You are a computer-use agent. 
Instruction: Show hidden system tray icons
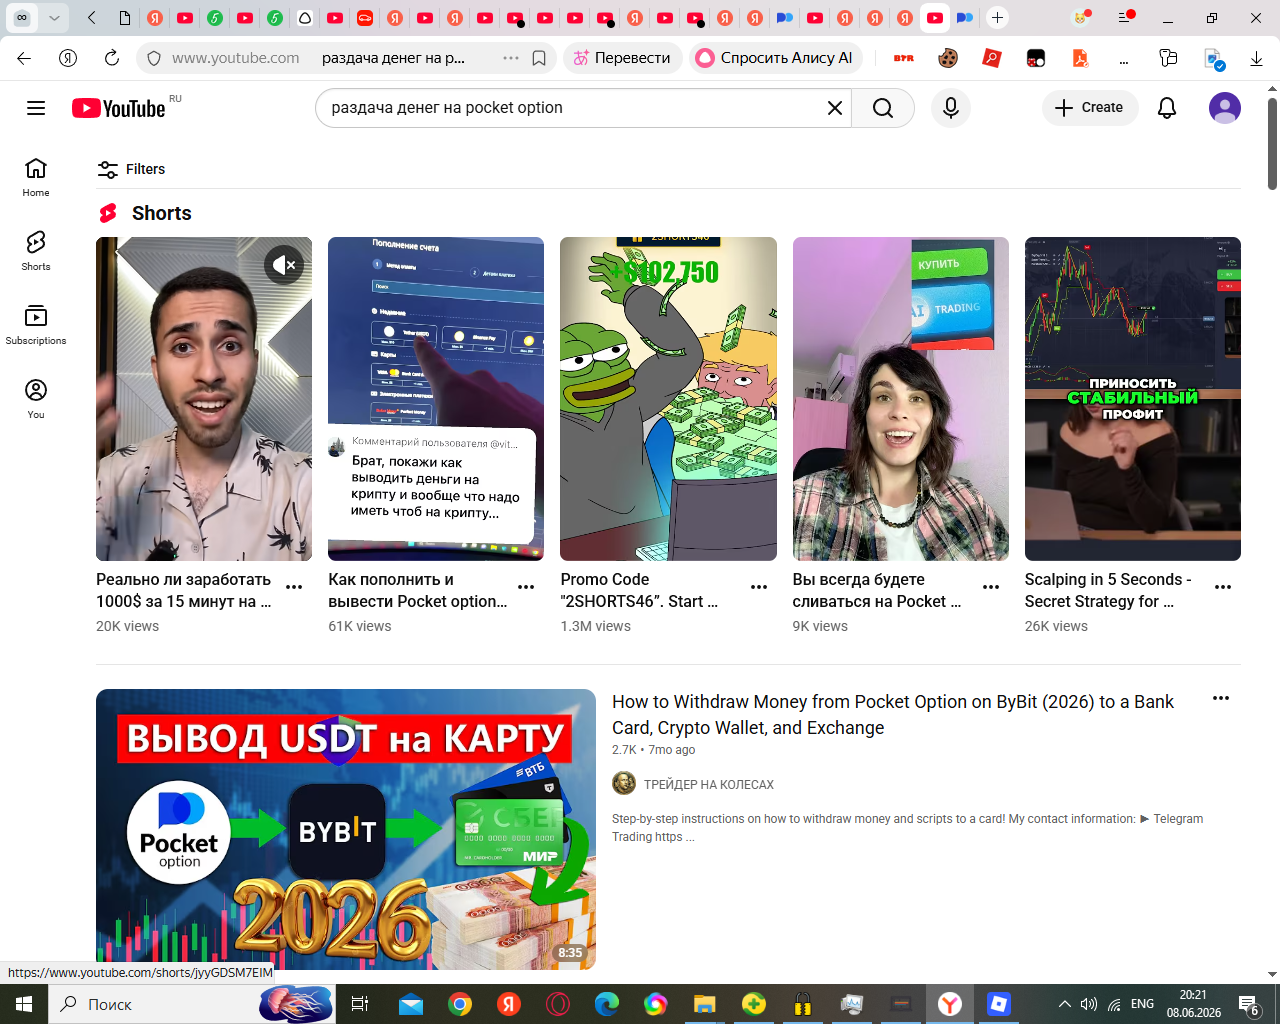(1064, 1004)
